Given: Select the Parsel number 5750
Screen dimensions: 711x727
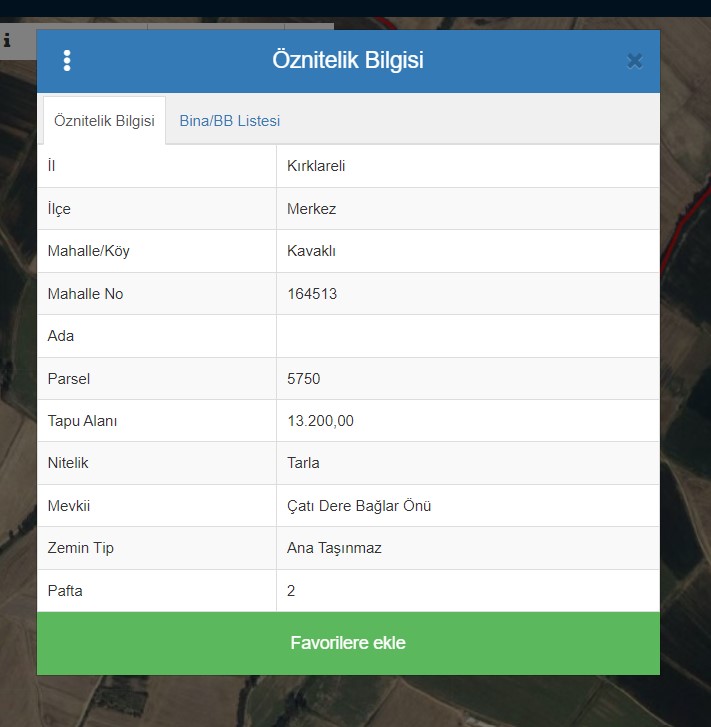Looking at the screenshot, I should 303,379.
